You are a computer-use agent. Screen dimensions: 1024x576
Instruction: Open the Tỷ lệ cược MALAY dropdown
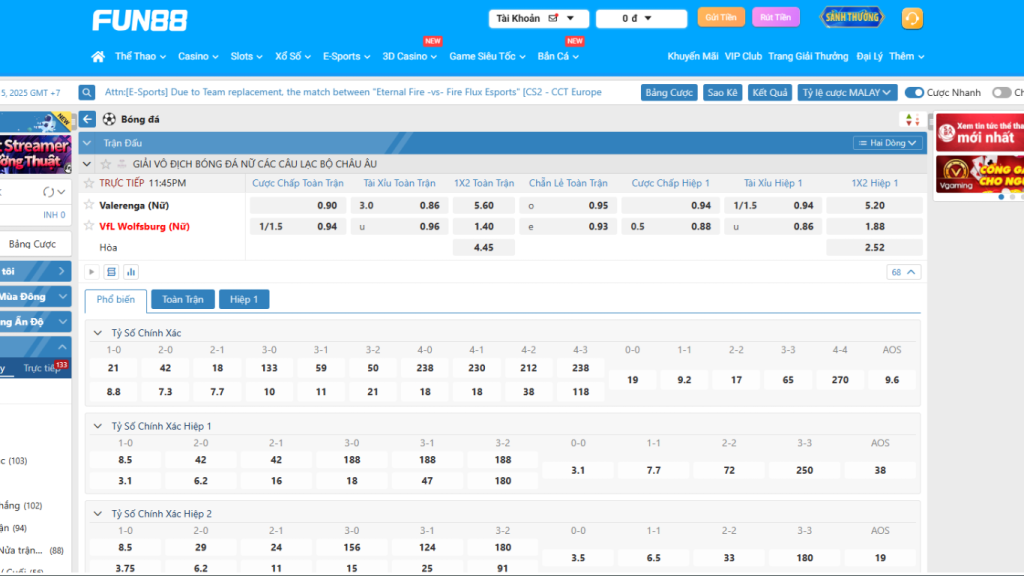point(846,93)
